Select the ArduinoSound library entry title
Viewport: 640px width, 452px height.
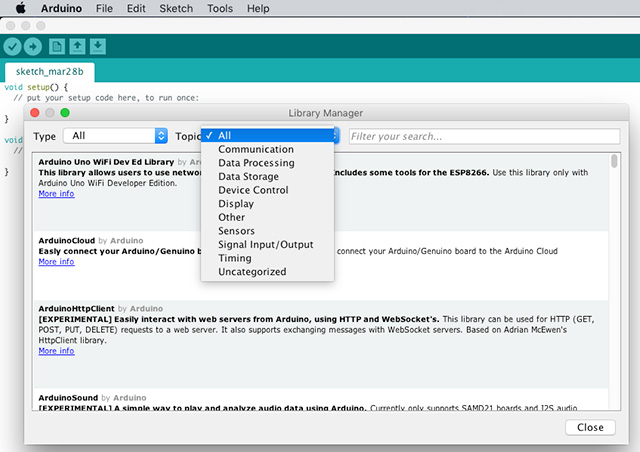coord(68,398)
